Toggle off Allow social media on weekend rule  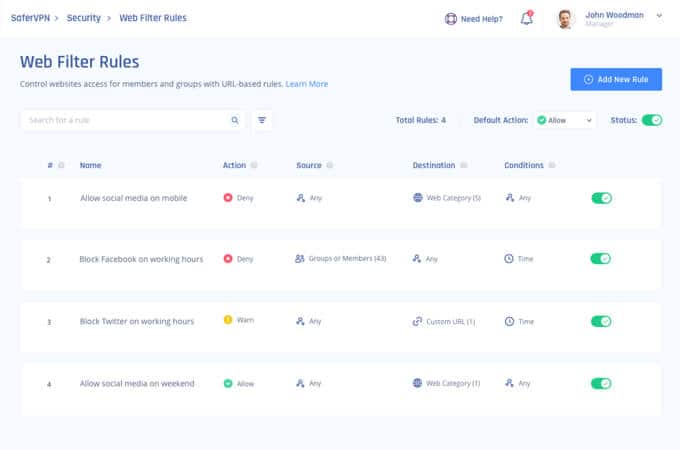point(601,383)
